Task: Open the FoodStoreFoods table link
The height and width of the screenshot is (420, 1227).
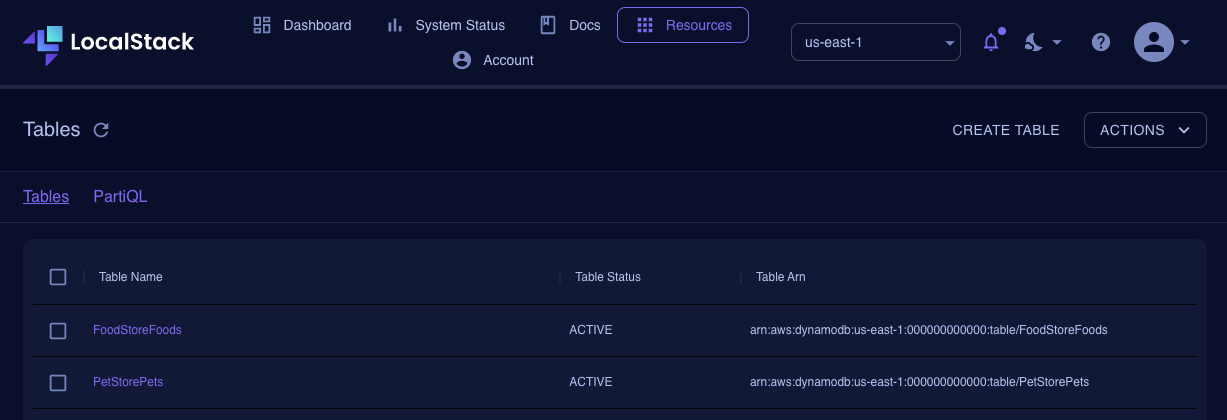Action: [x=137, y=329]
